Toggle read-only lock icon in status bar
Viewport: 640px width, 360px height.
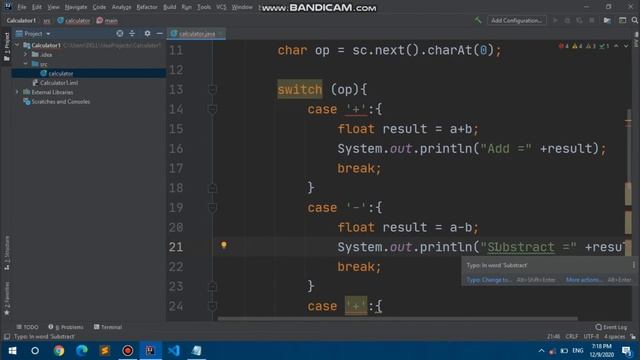pyautogui.click(x=633, y=337)
